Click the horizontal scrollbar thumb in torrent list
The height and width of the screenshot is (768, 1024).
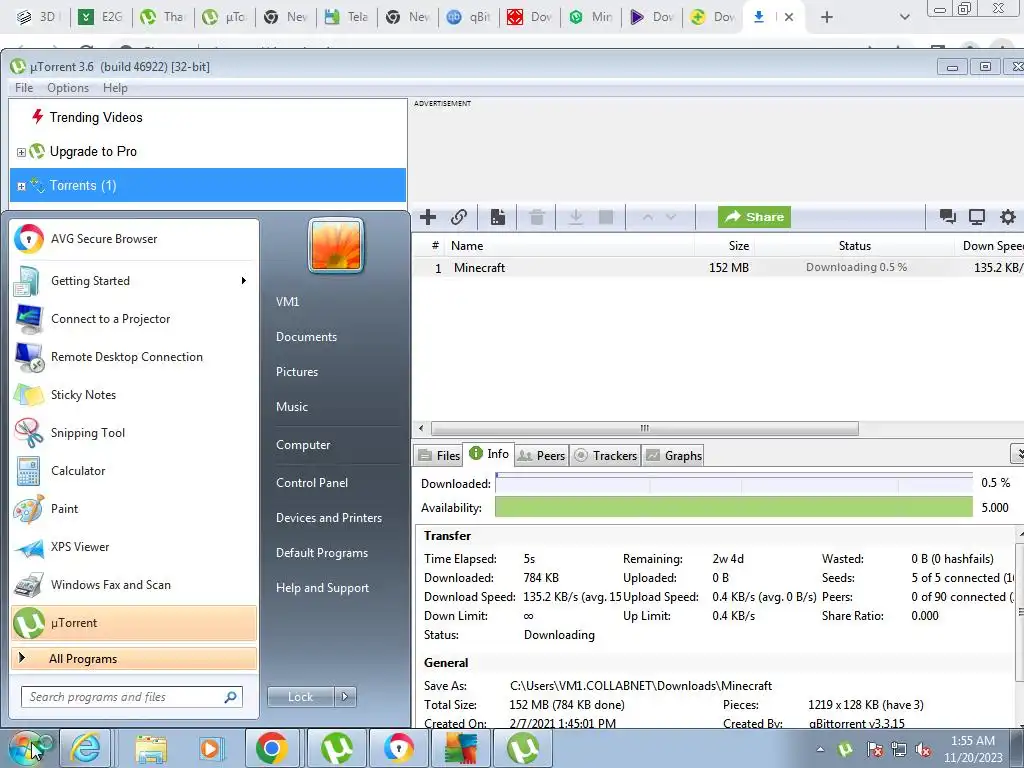(x=645, y=428)
